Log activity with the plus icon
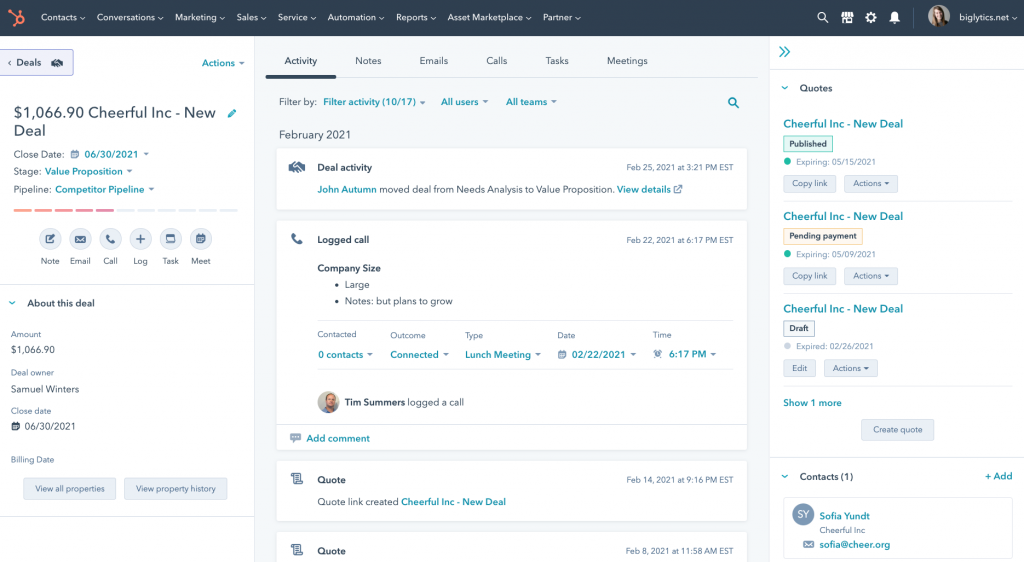Viewport: 1024px width, 562px height. [x=140, y=239]
